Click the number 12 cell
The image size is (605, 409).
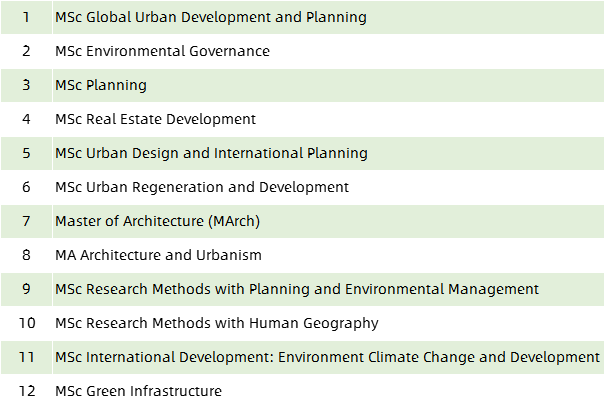(26, 391)
